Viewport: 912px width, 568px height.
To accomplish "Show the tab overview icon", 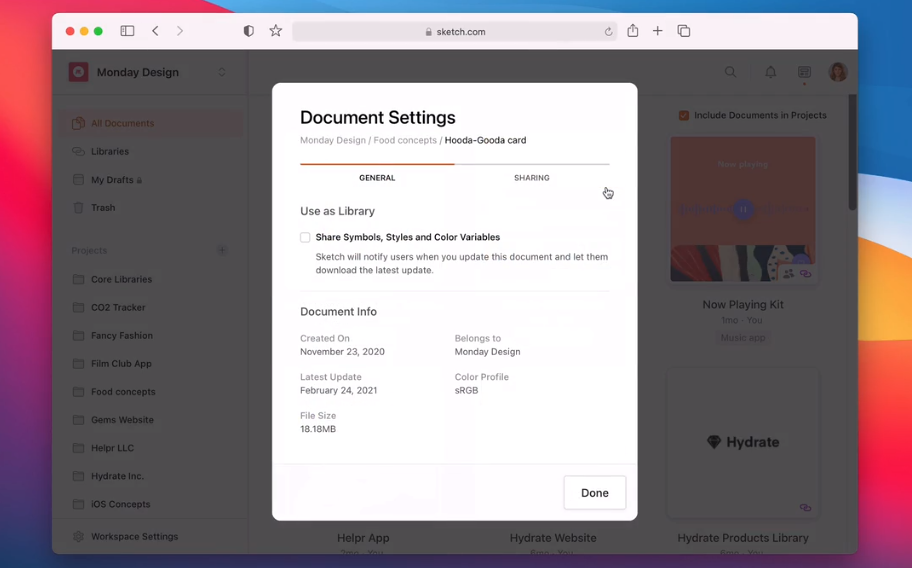I will click(684, 31).
